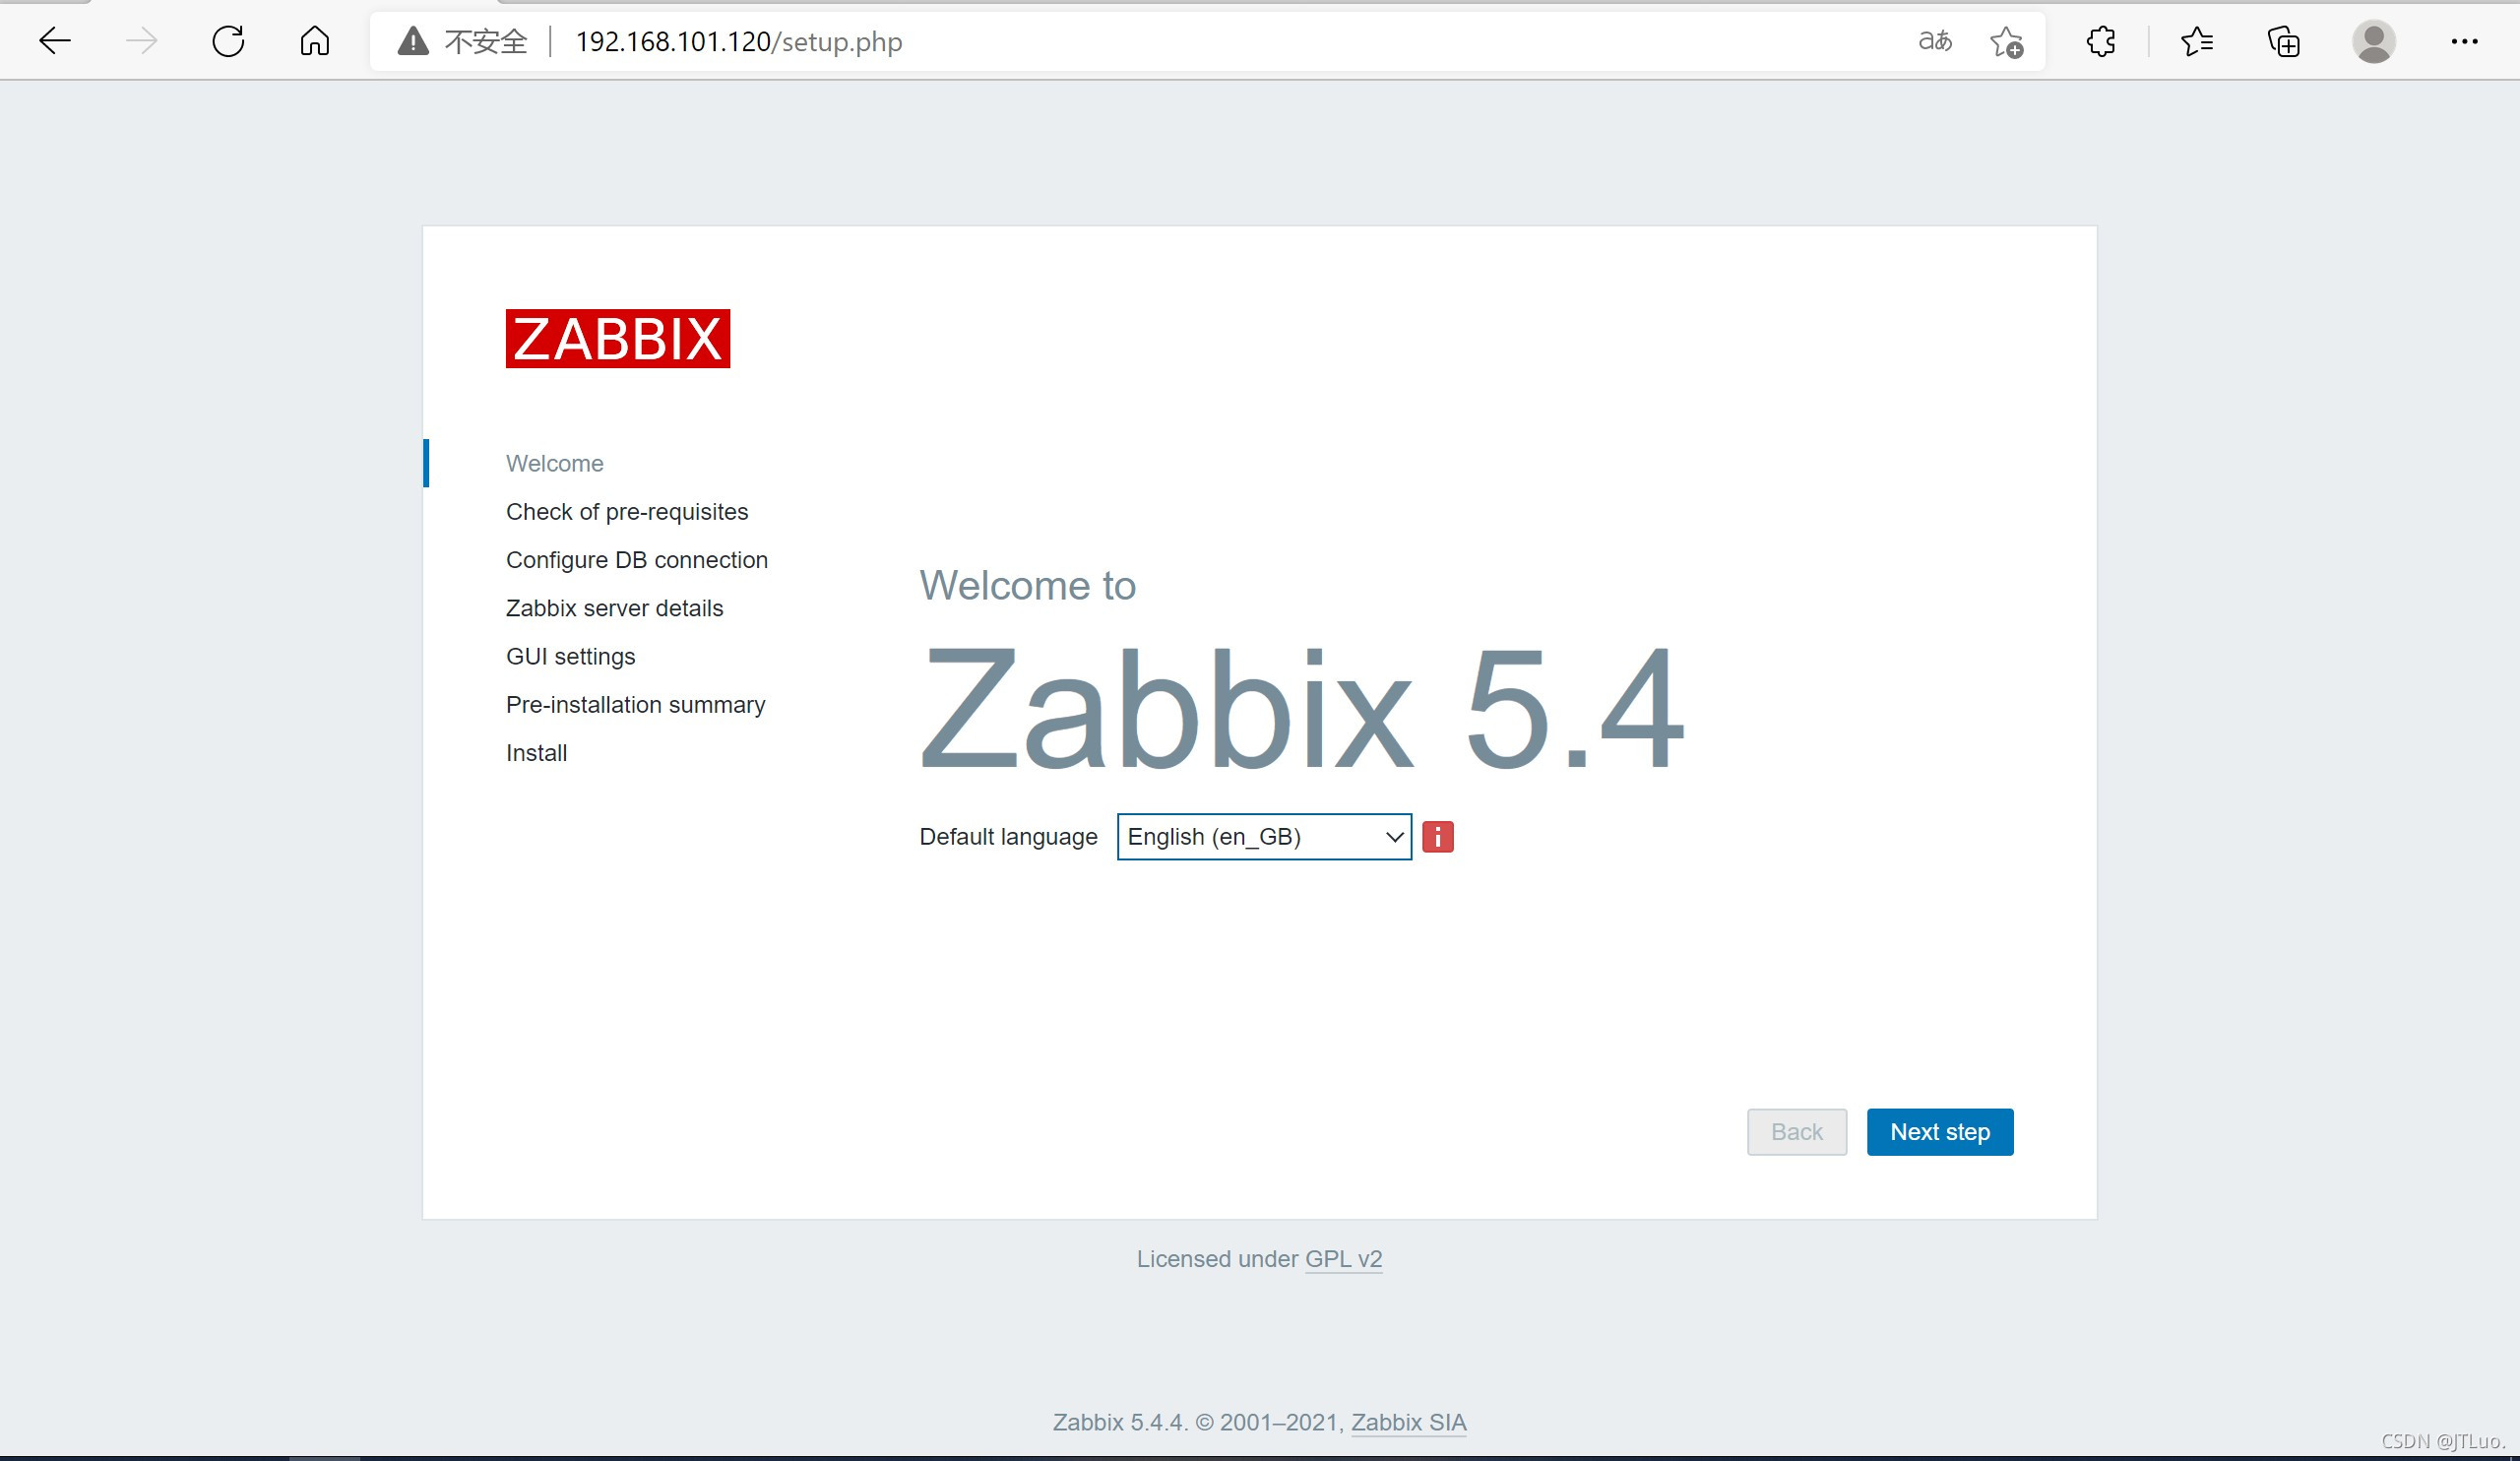Open the GPL v2 license link
Image resolution: width=2520 pixels, height=1461 pixels.
[1343, 1259]
